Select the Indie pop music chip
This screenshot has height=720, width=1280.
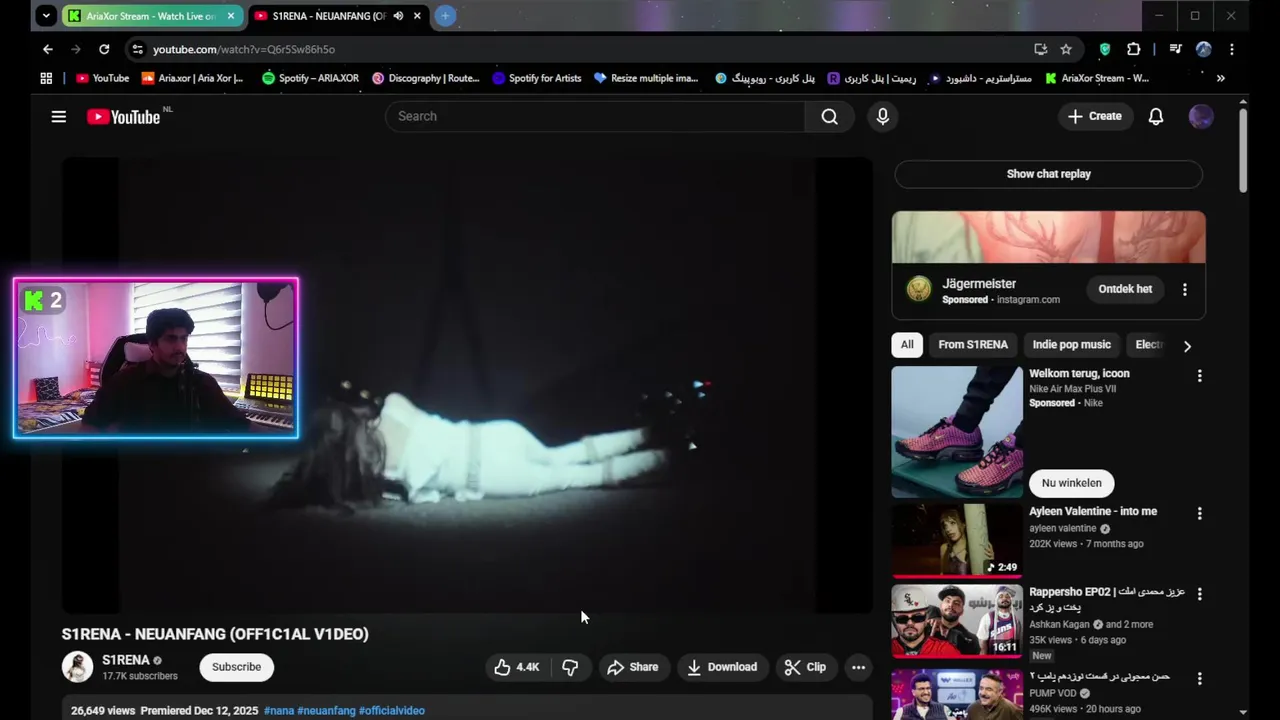click(1071, 345)
